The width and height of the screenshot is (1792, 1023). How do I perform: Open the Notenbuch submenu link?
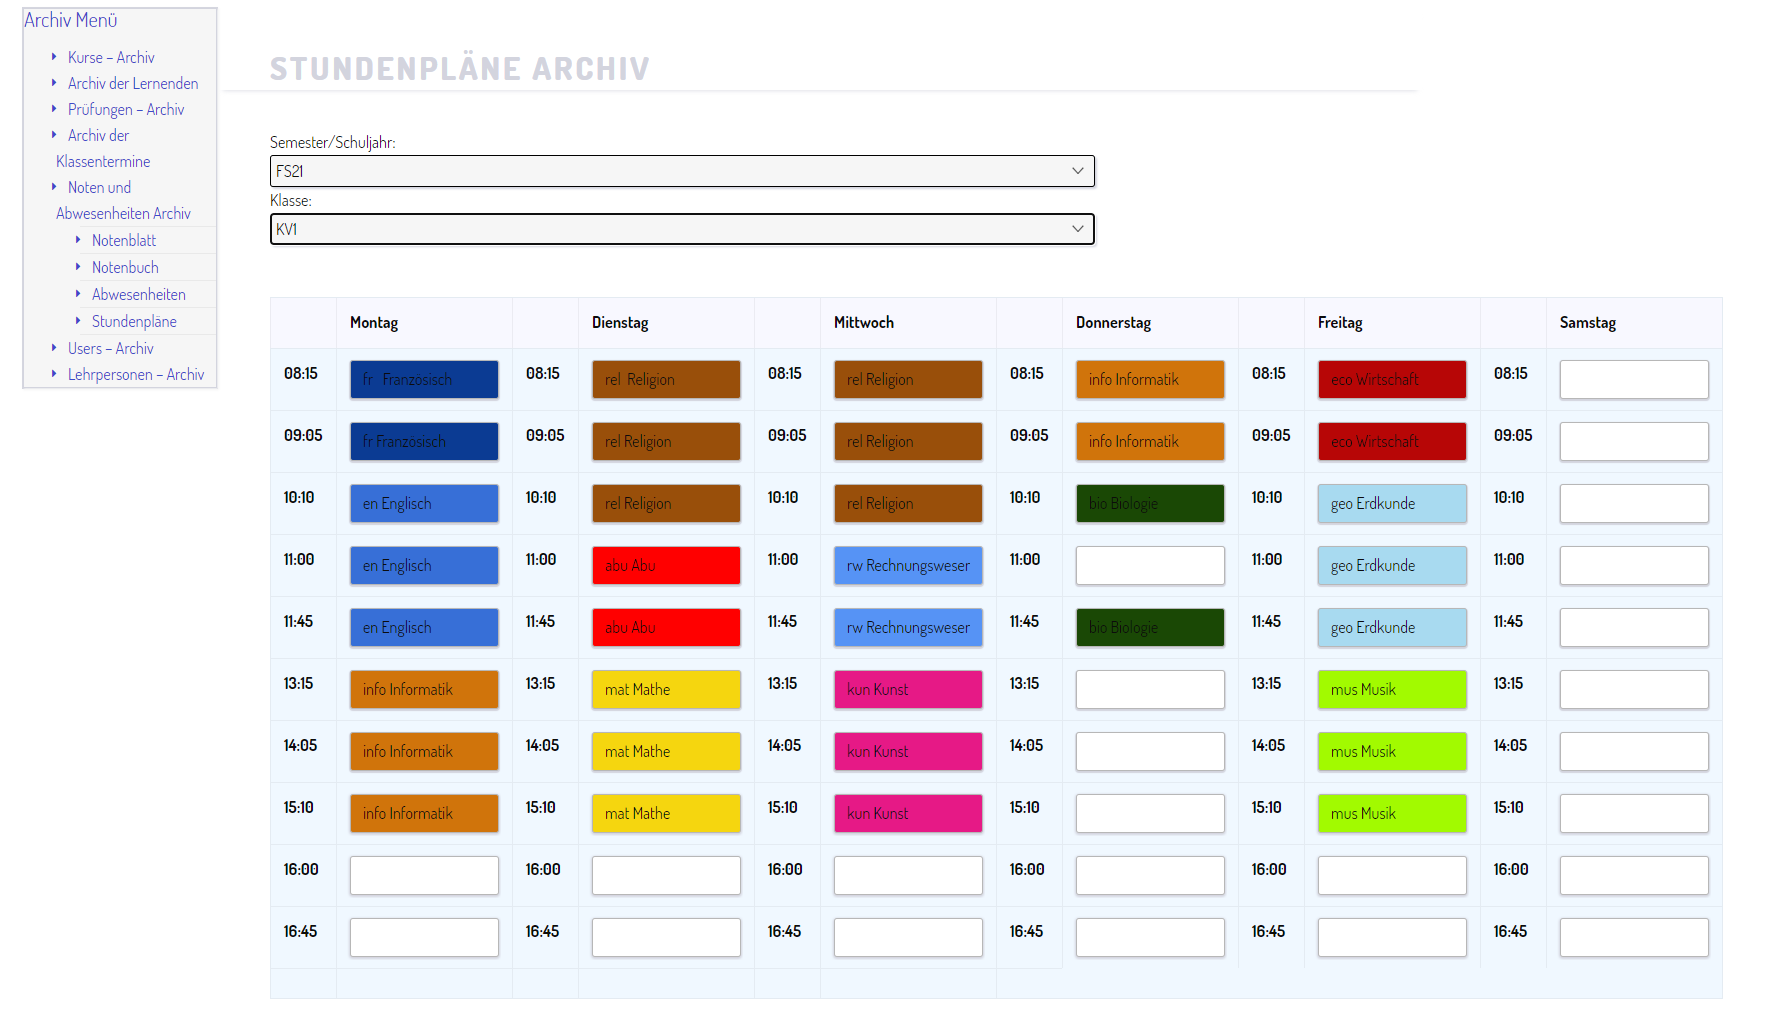tap(125, 267)
